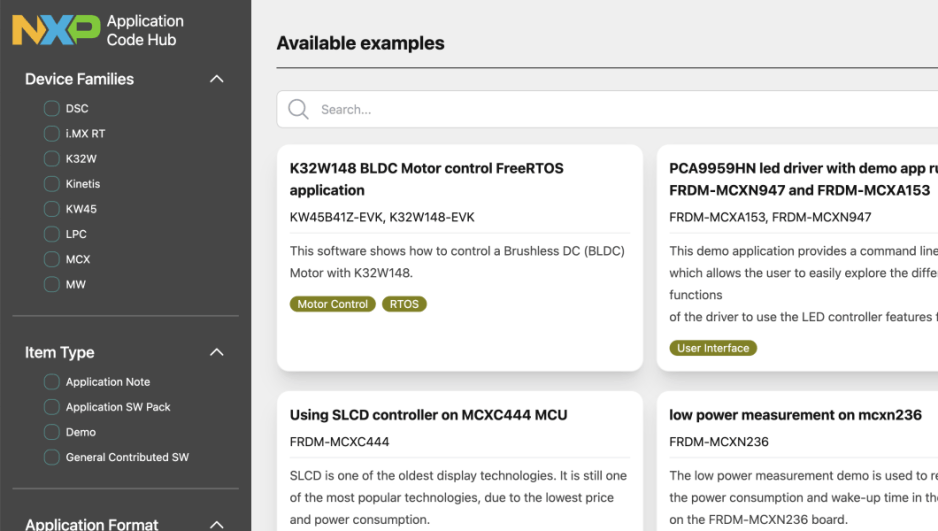
Task: Click the search magnifier icon
Action: point(298,109)
